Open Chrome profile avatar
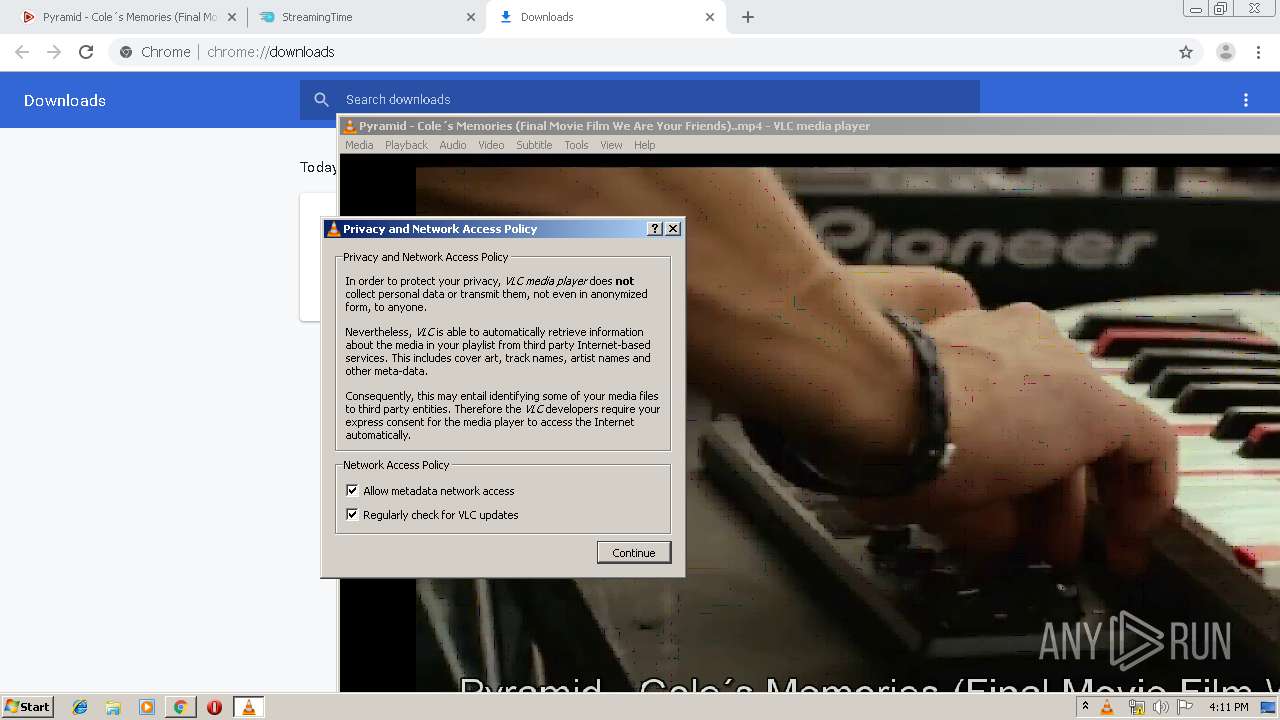The width and height of the screenshot is (1280, 720). tap(1226, 52)
